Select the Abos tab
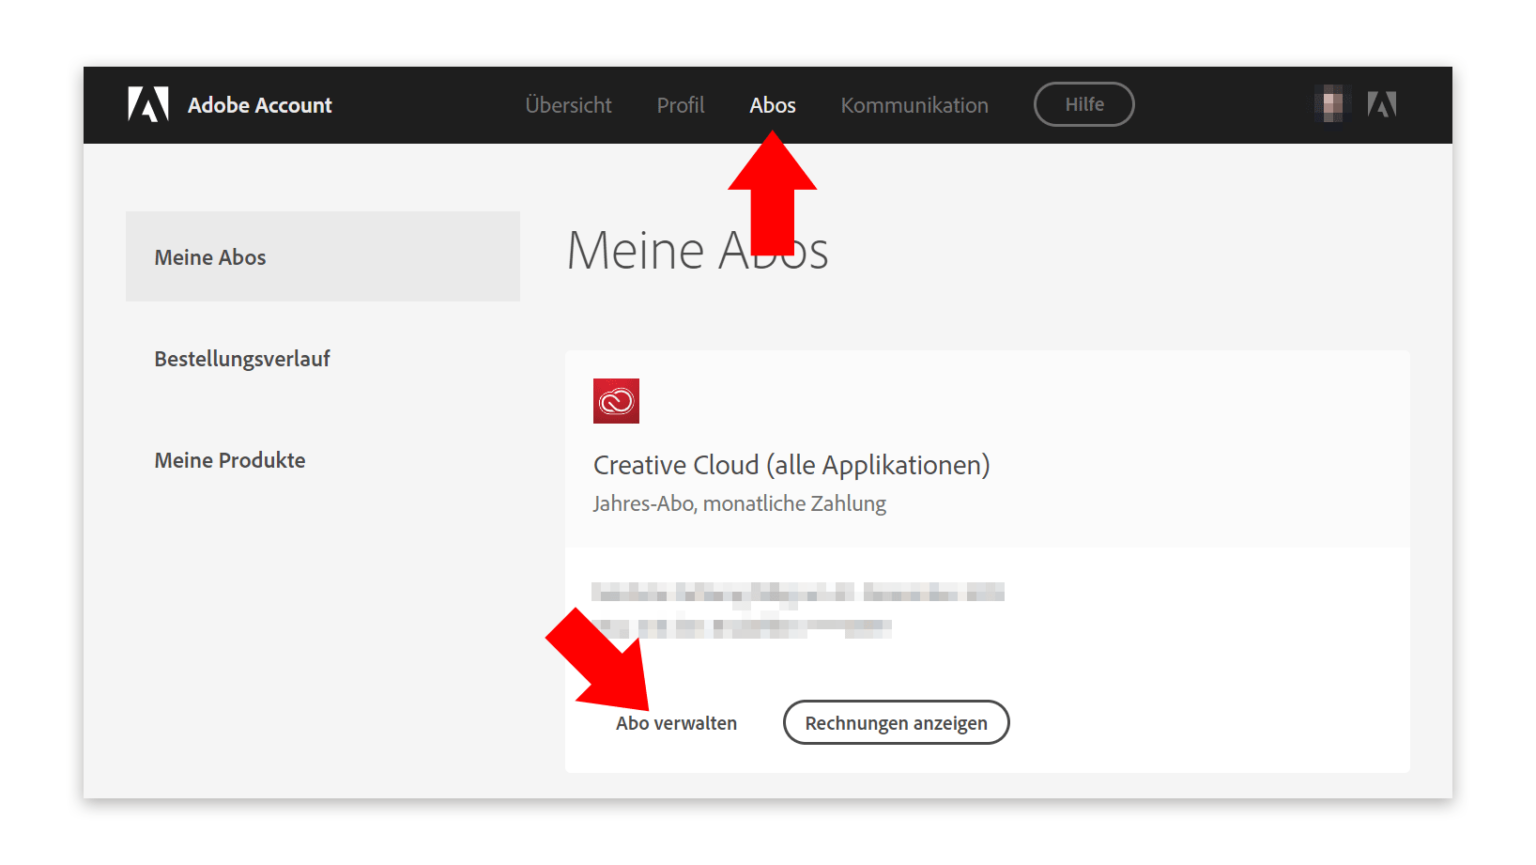Viewport: 1536px width, 865px height. [x=773, y=105]
